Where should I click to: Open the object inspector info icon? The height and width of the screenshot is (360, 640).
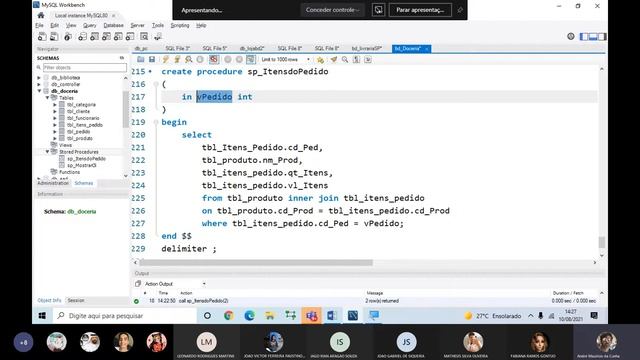point(68,37)
